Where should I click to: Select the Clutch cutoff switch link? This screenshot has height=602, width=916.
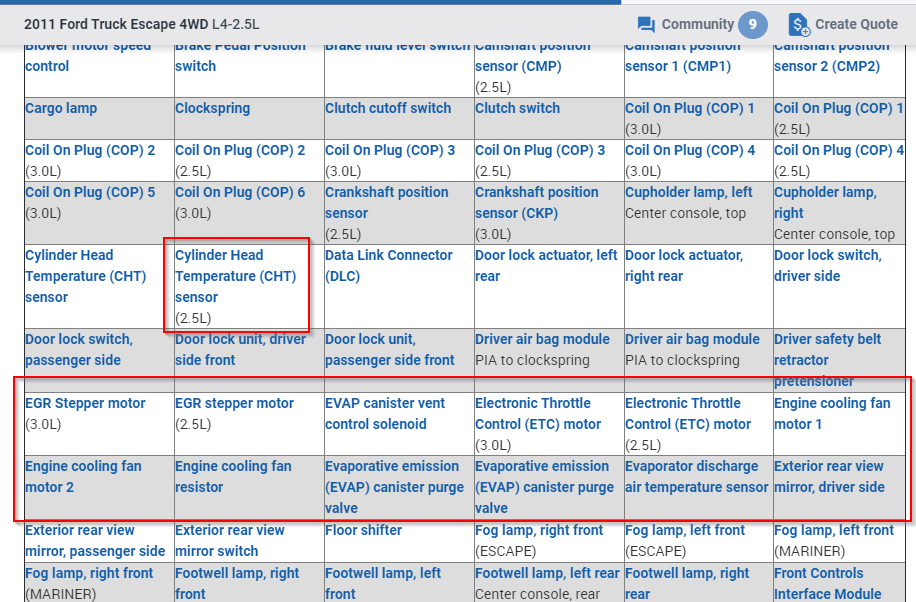coord(388,108)
